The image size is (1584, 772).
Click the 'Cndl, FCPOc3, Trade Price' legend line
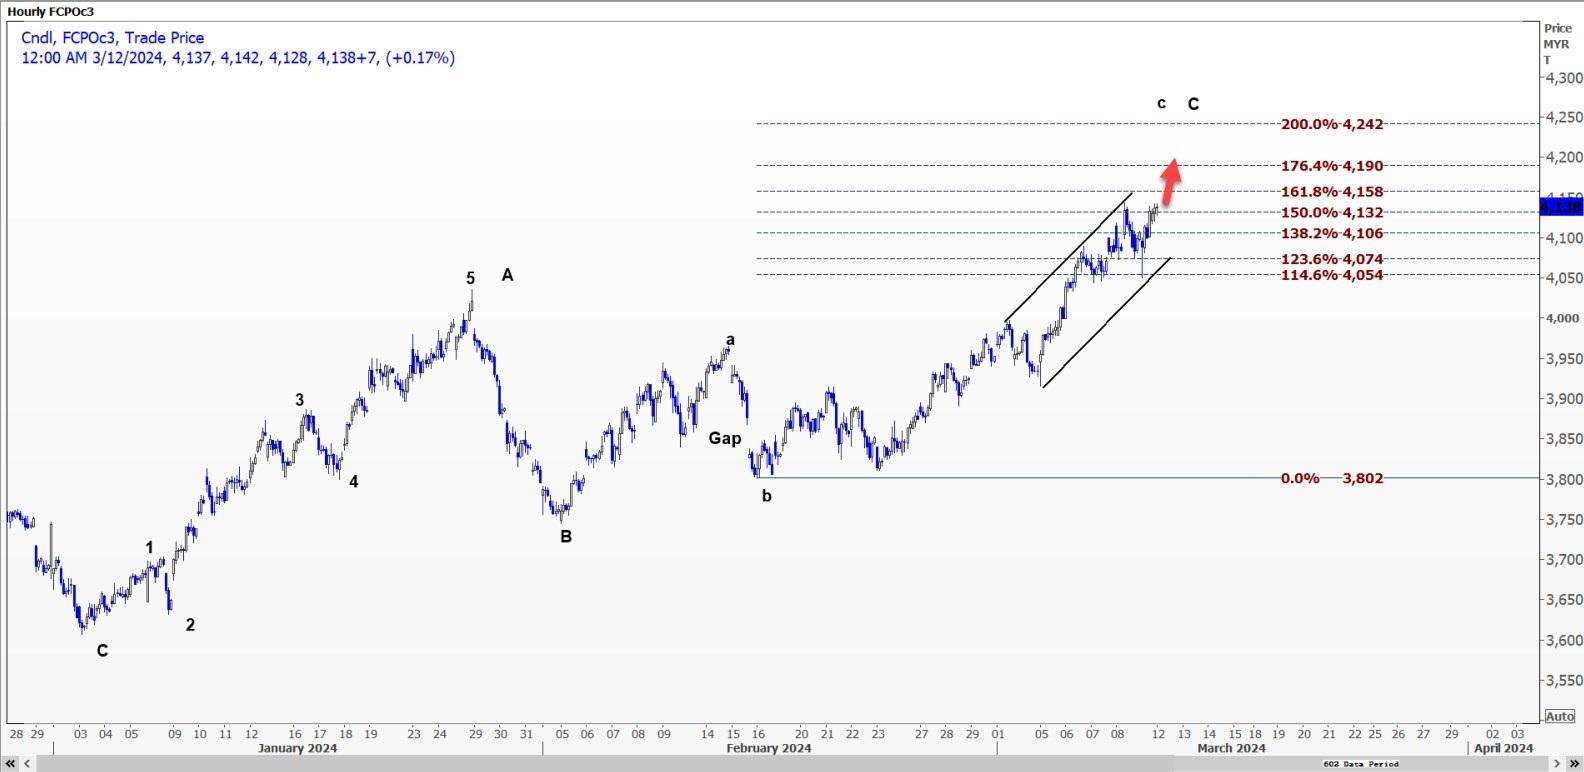[x=113, y=37]
